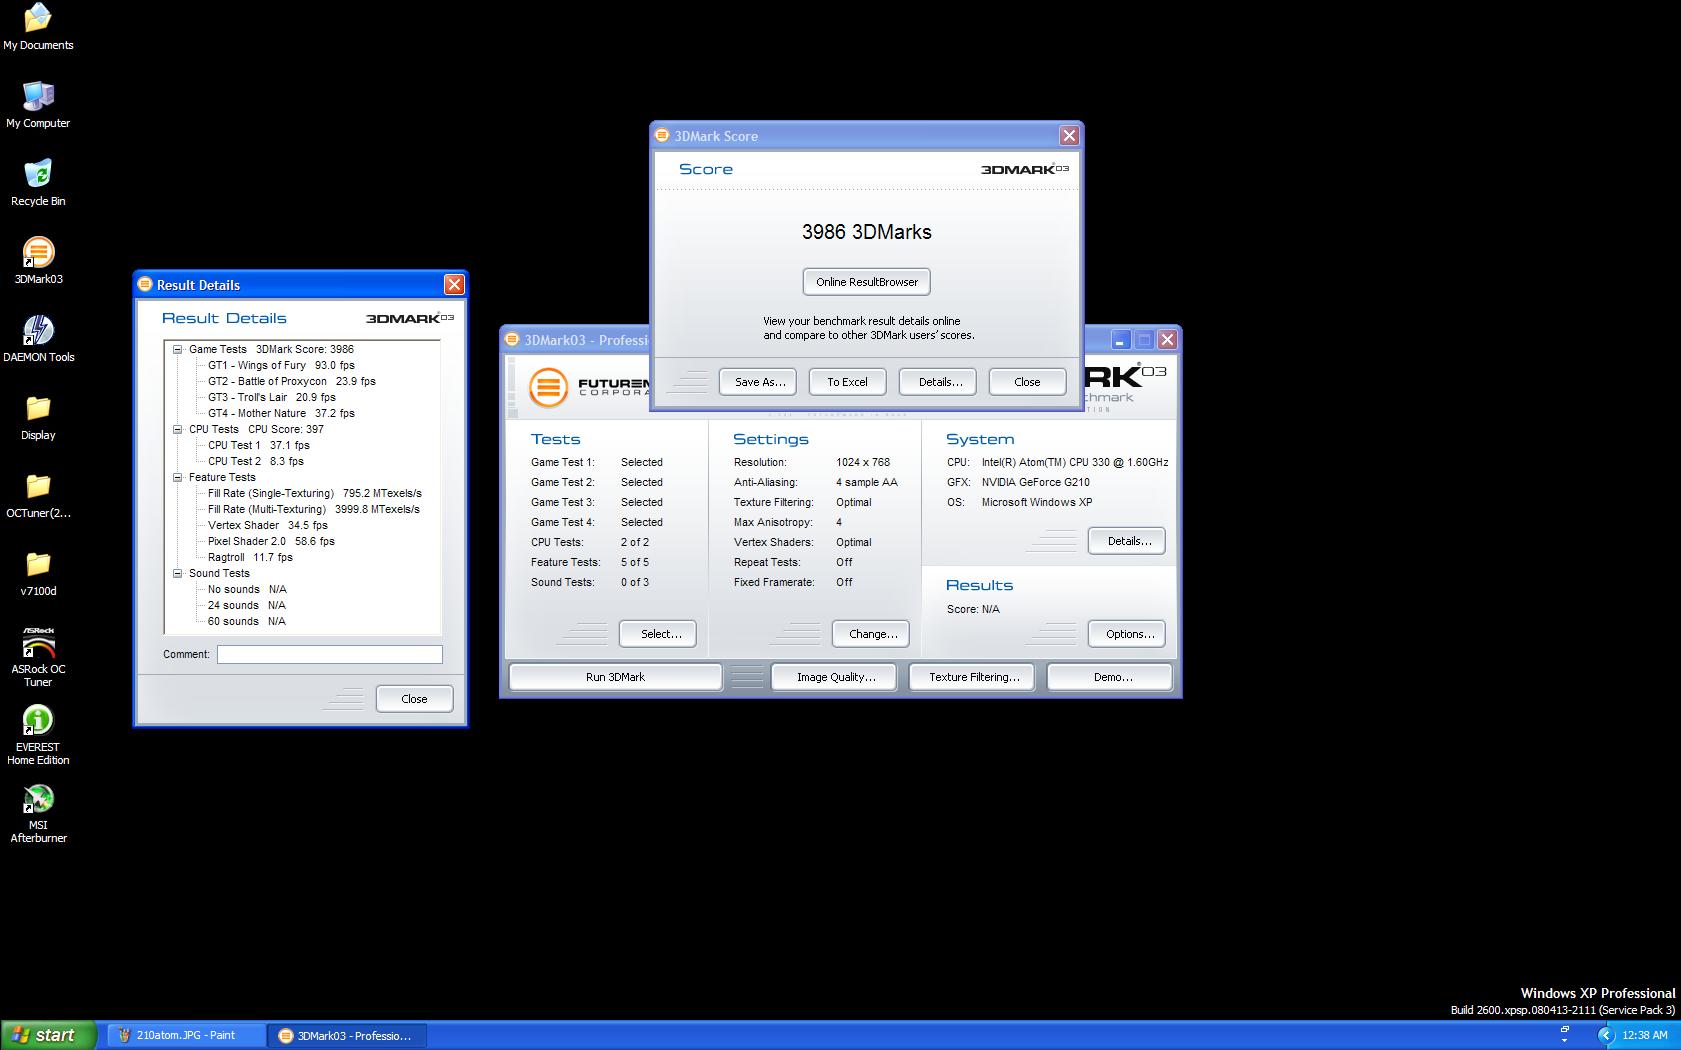Click the GFX NVIDIA GeForce G210 text
This screenshot has width=1681, height=1050.
click(1018, 482)
